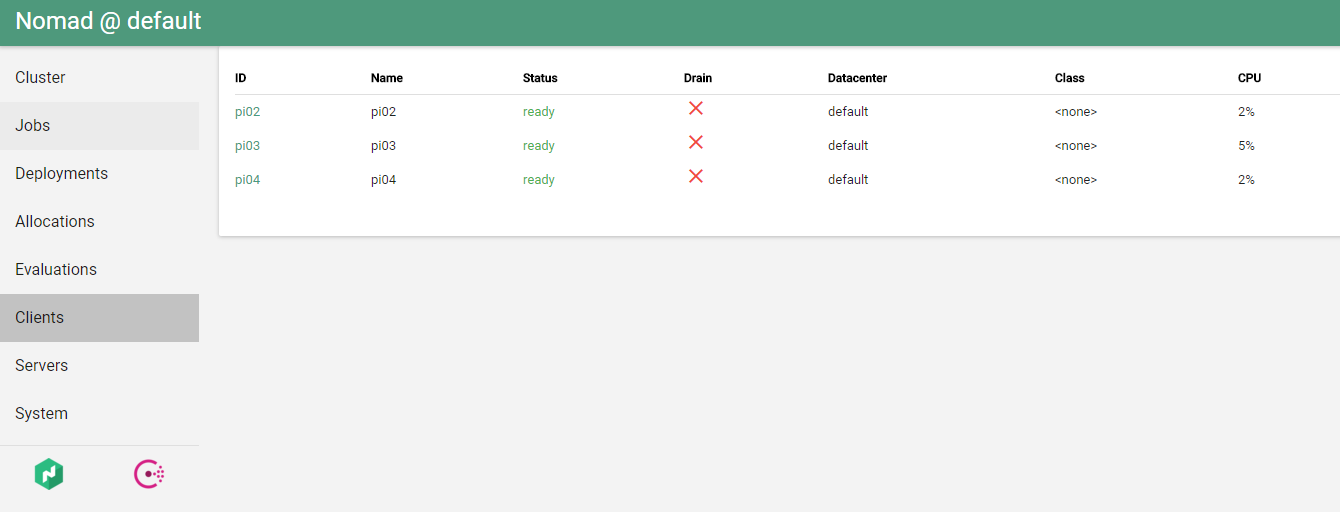Click the Datacenter column header

tap(857, 78)
